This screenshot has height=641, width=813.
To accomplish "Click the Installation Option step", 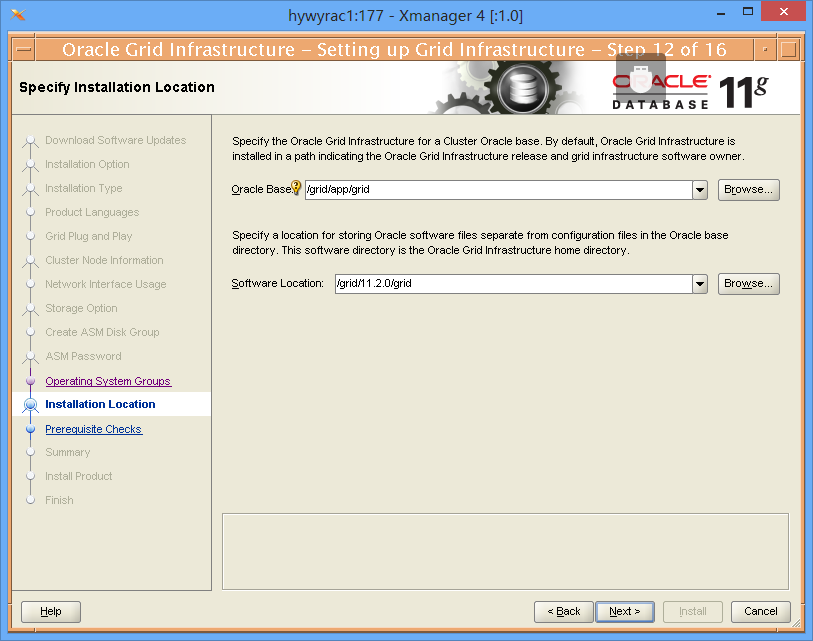I will (87, 164).
